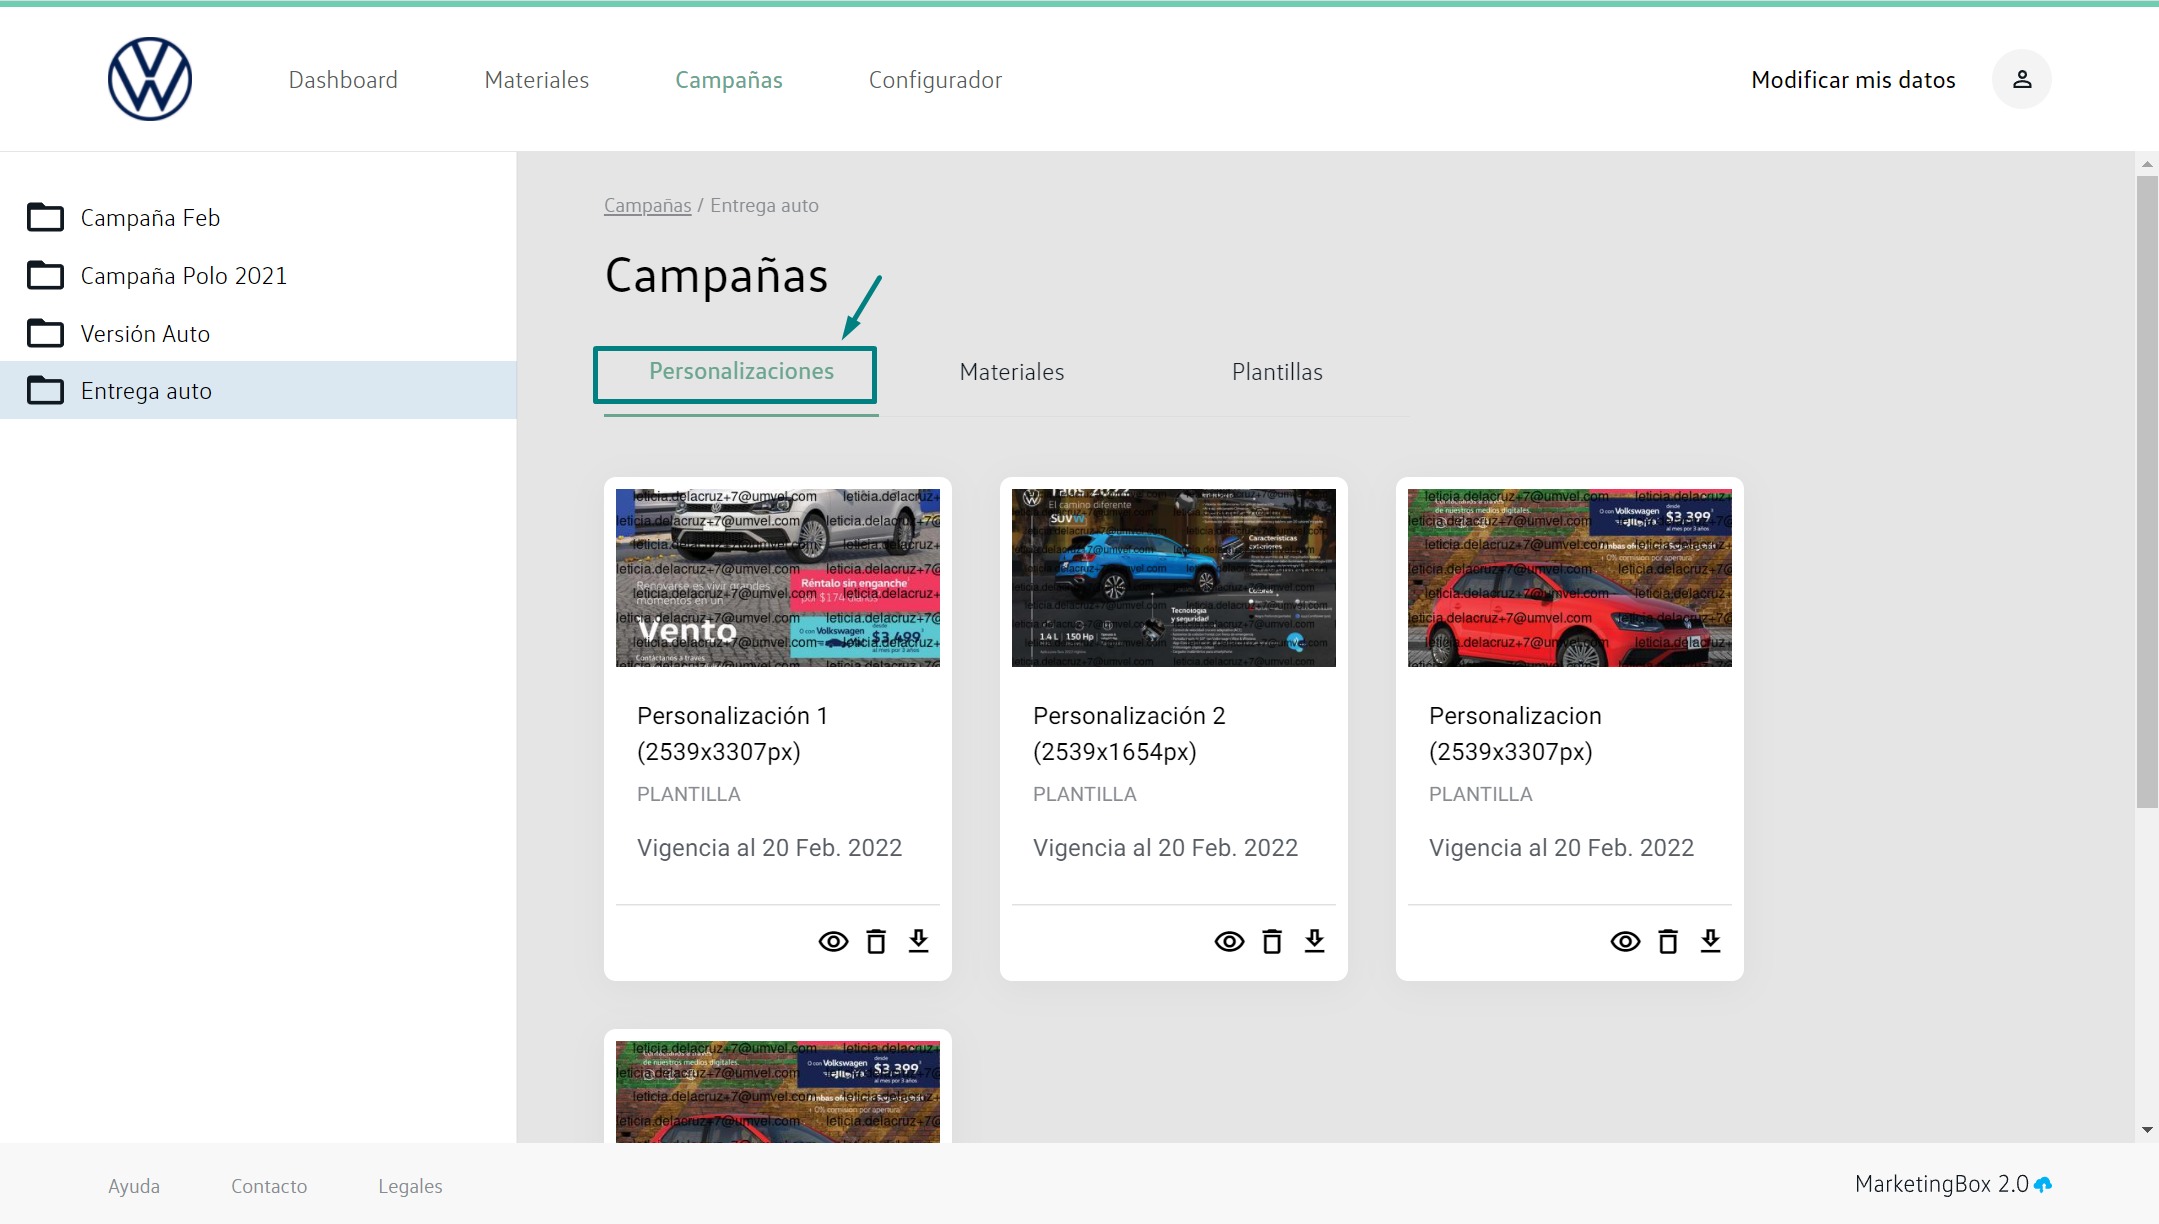
Task: Delete Personalización 2 with trash icon
Action: (x=1272, y=941)
